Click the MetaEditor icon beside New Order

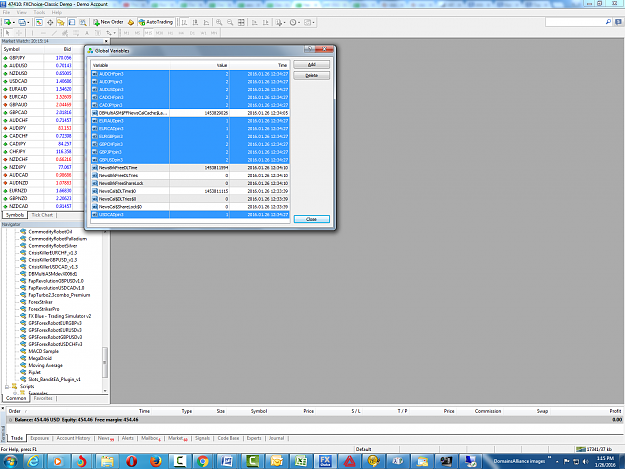[x=131, y=22]
